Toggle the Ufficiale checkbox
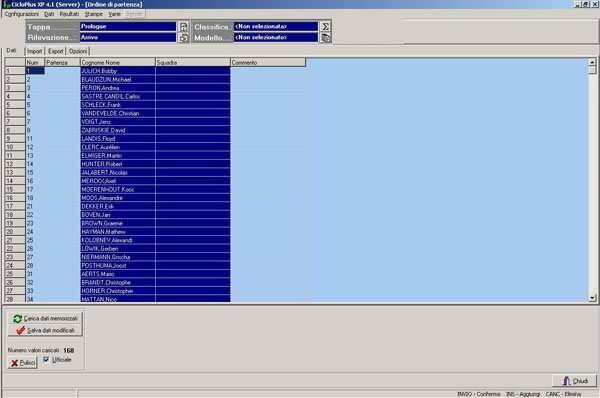 [x=46, y=360]
